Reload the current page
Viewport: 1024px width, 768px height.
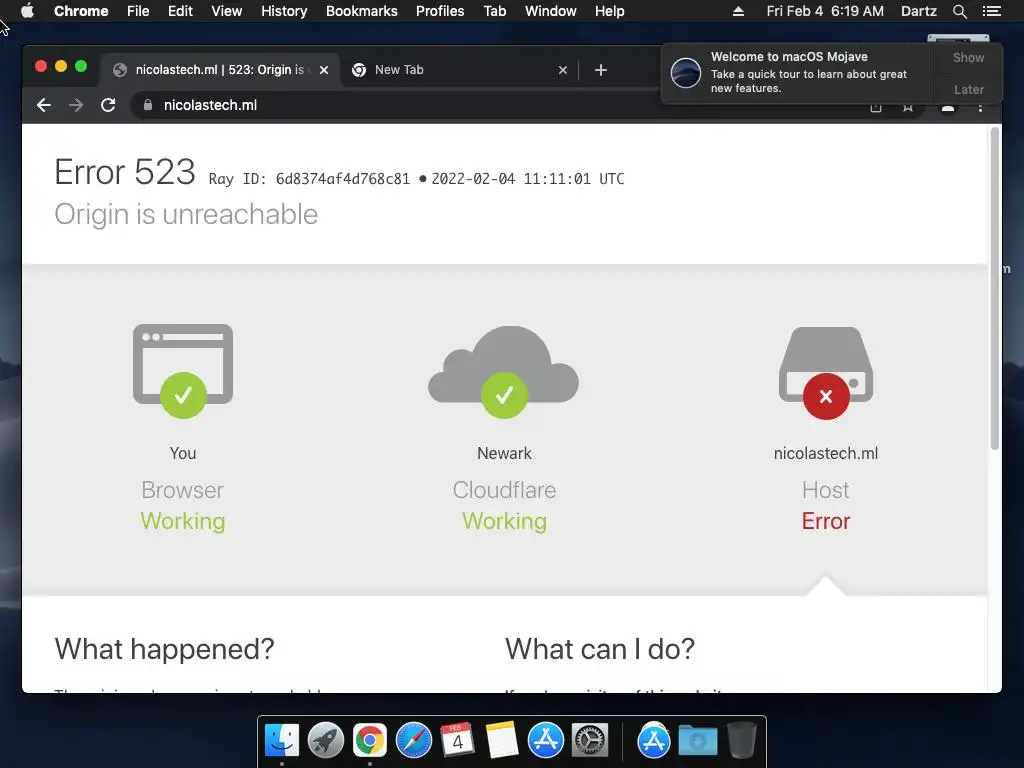pos(108,105)
